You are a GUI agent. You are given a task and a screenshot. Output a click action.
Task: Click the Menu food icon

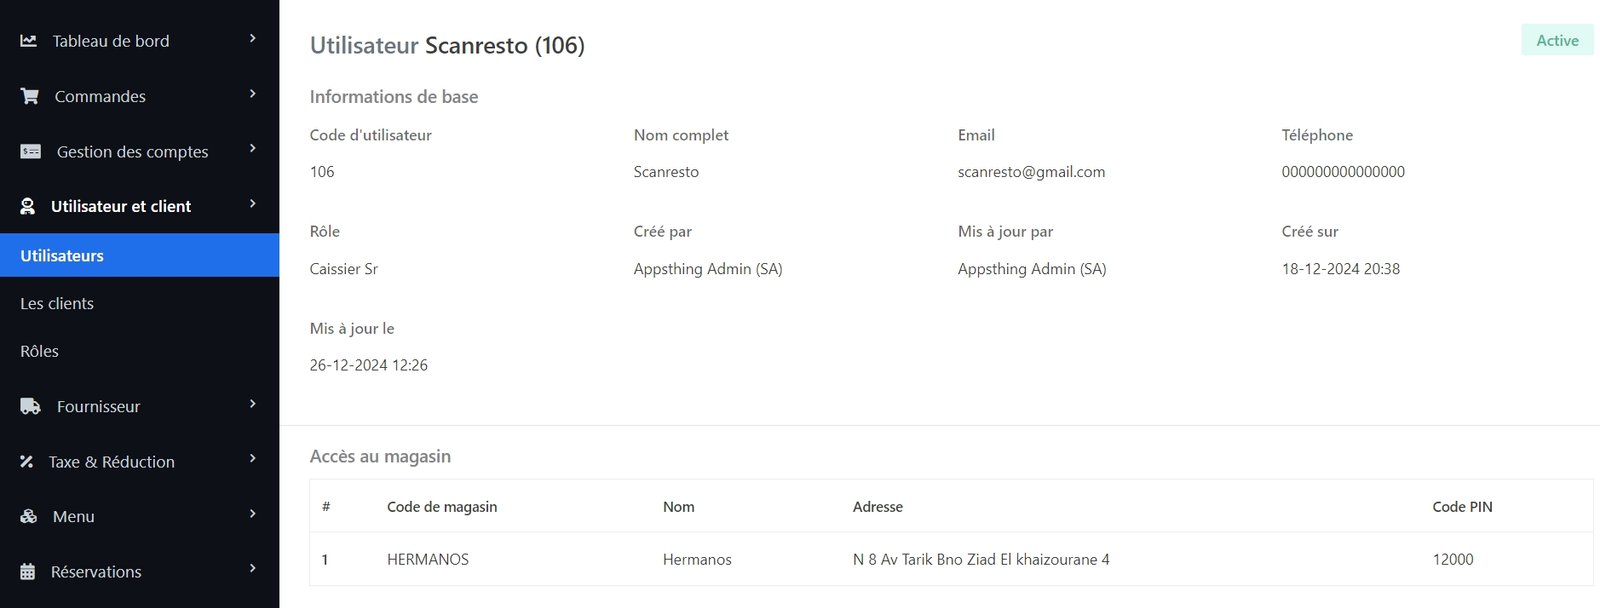(29, 517)
